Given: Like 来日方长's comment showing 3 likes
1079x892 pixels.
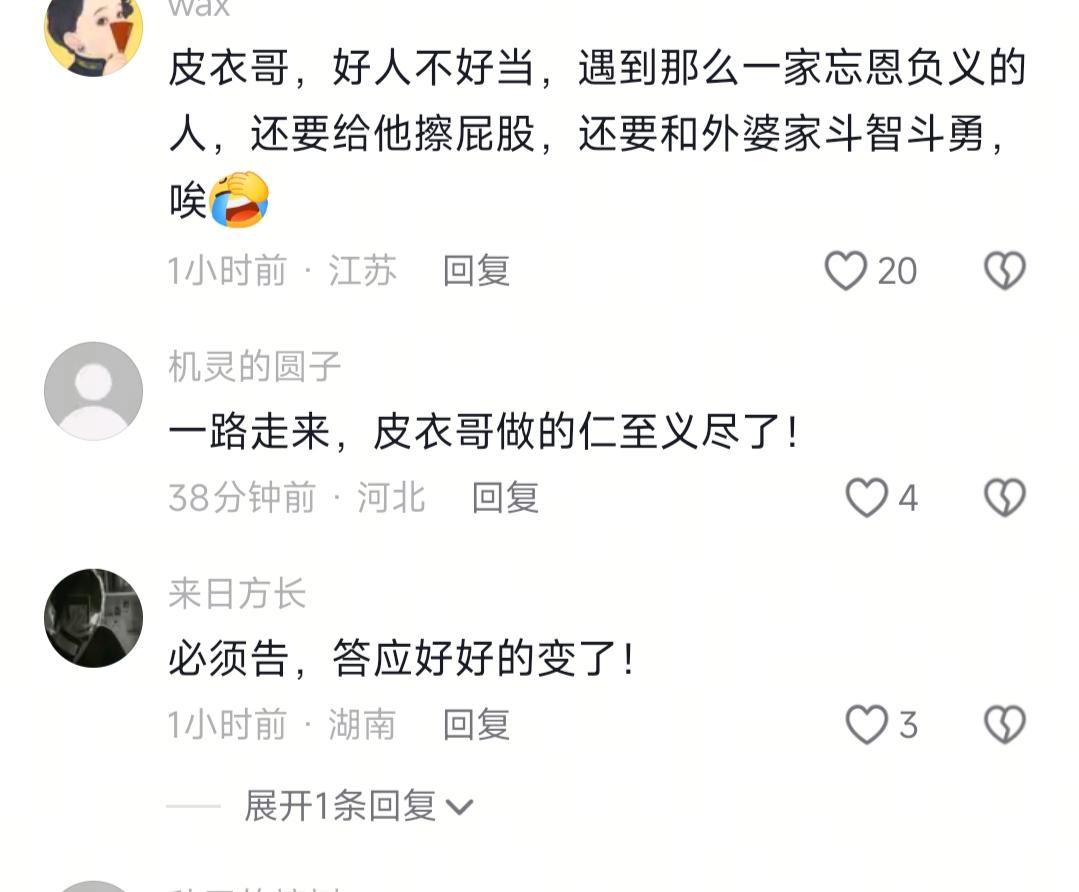Looking at the screenshot, I should click(866, 725).
